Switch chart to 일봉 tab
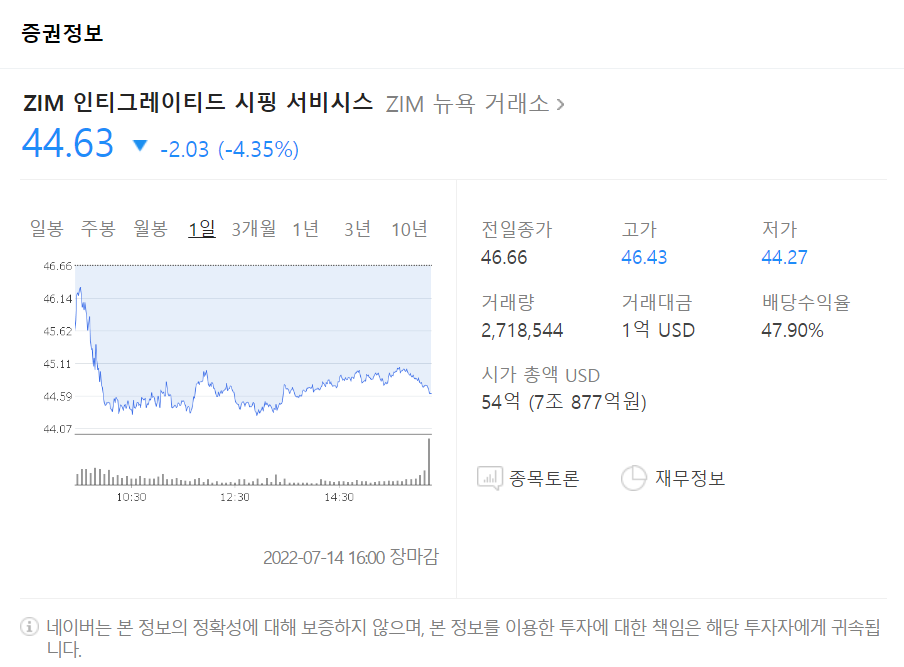Screen dimensions: 904x667 click(47, 229)
